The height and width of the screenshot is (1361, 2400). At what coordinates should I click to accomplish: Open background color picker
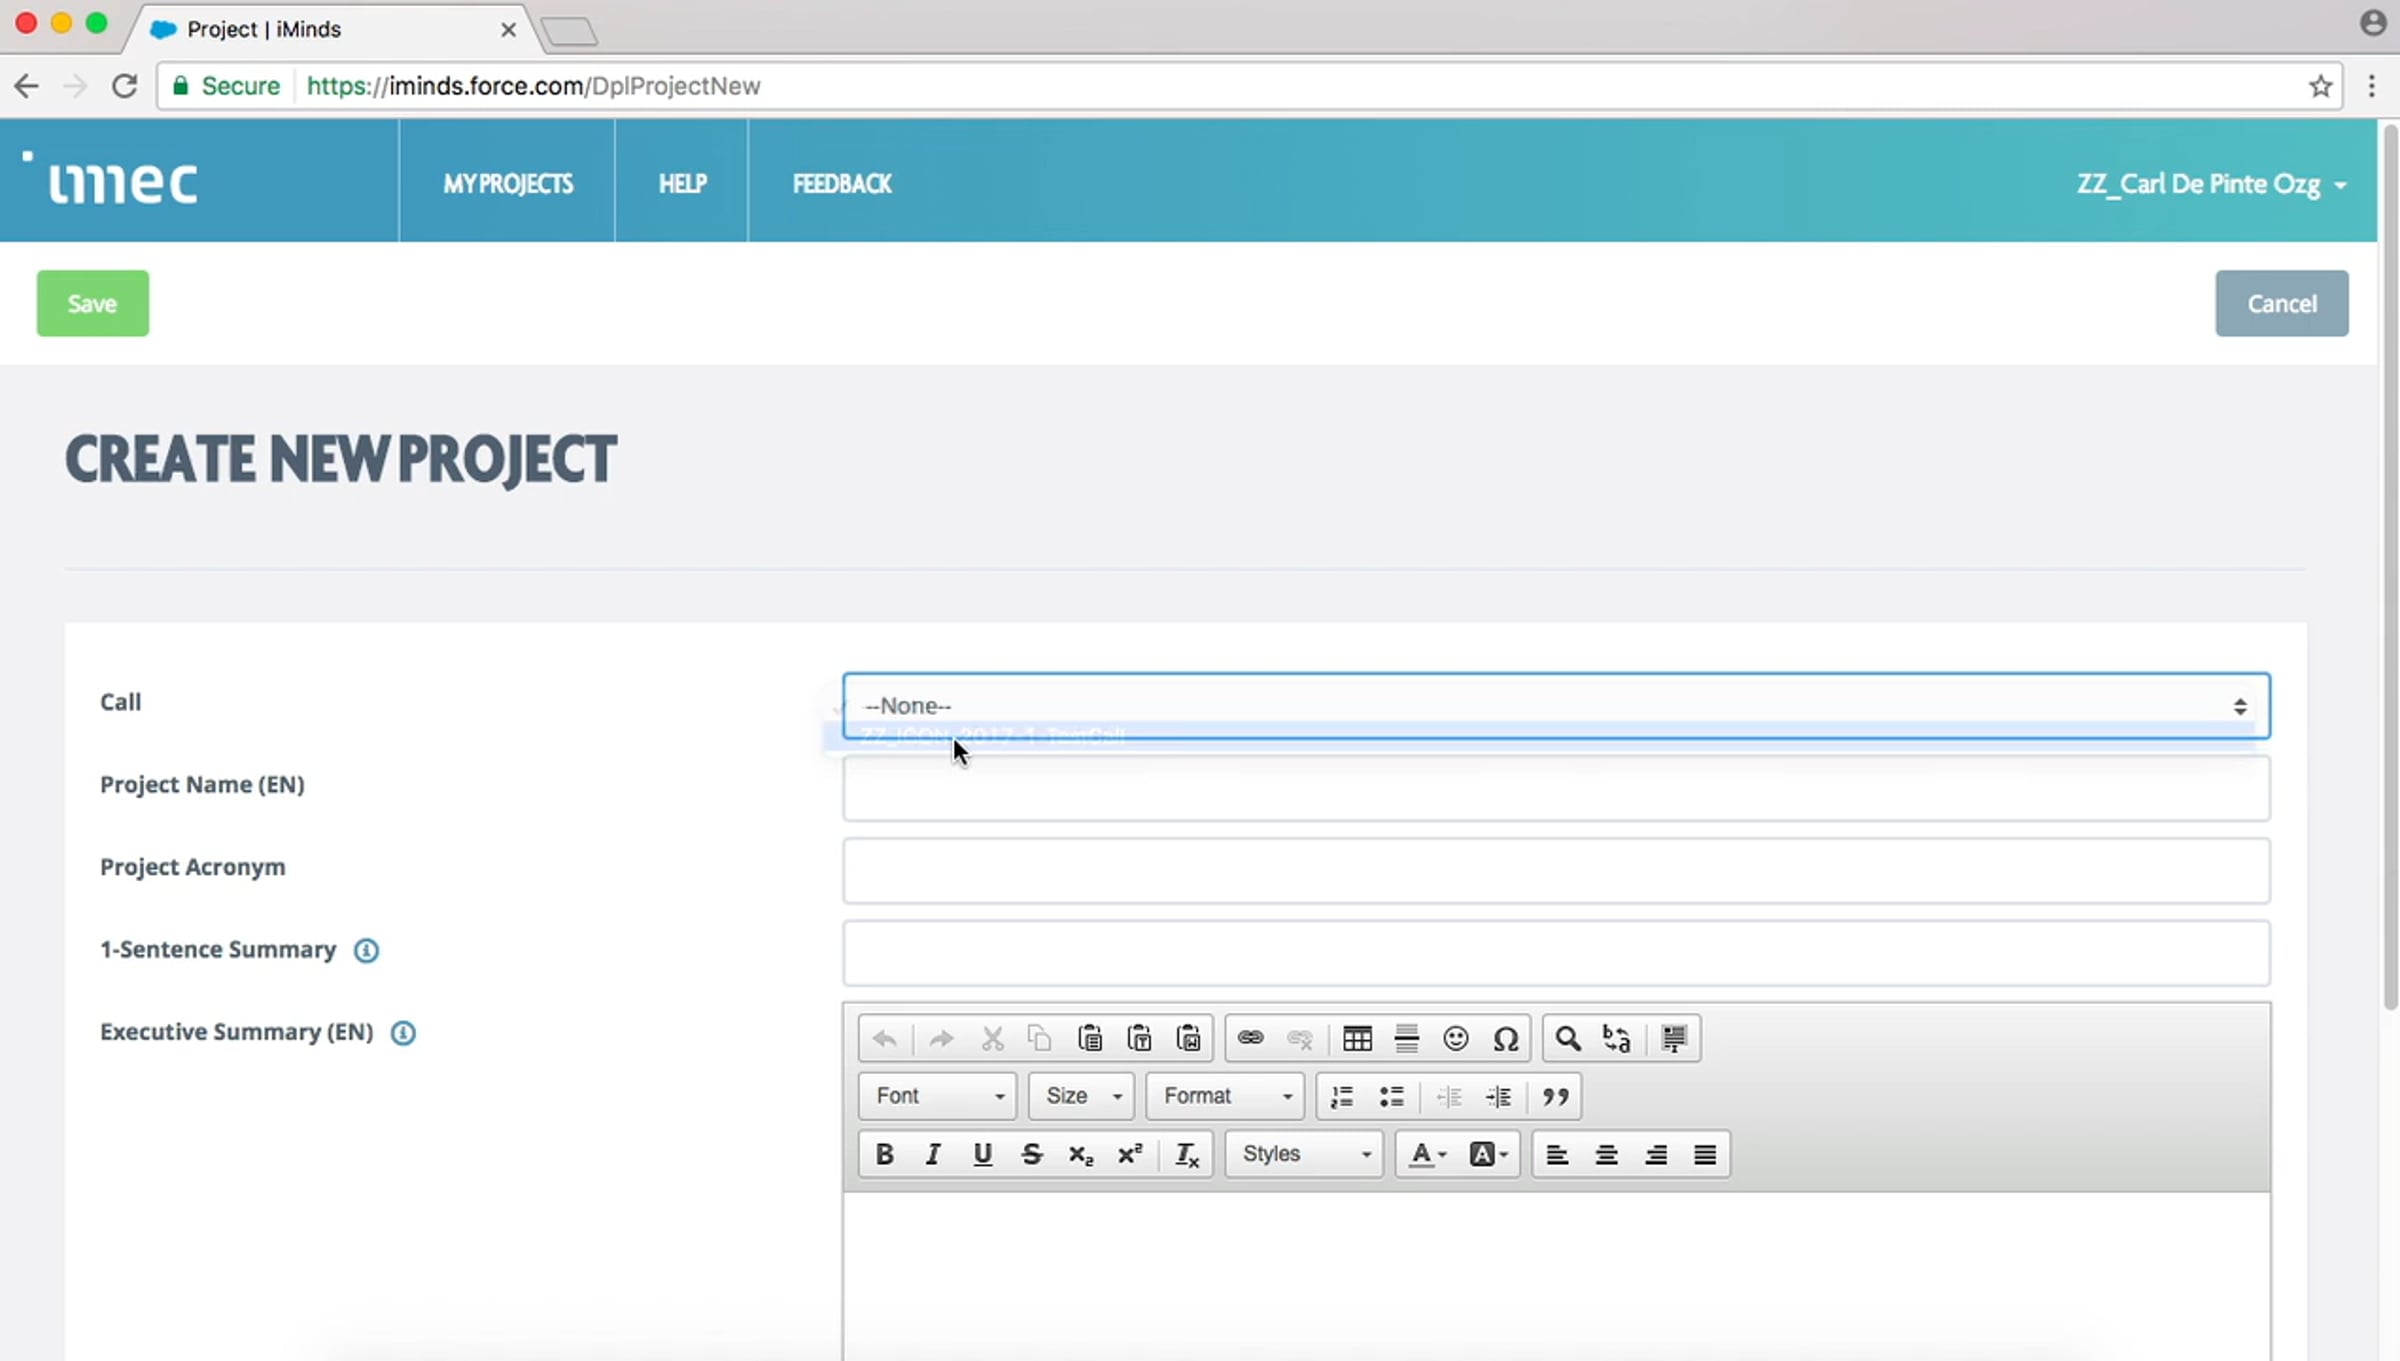(x=1488, y=1155)
